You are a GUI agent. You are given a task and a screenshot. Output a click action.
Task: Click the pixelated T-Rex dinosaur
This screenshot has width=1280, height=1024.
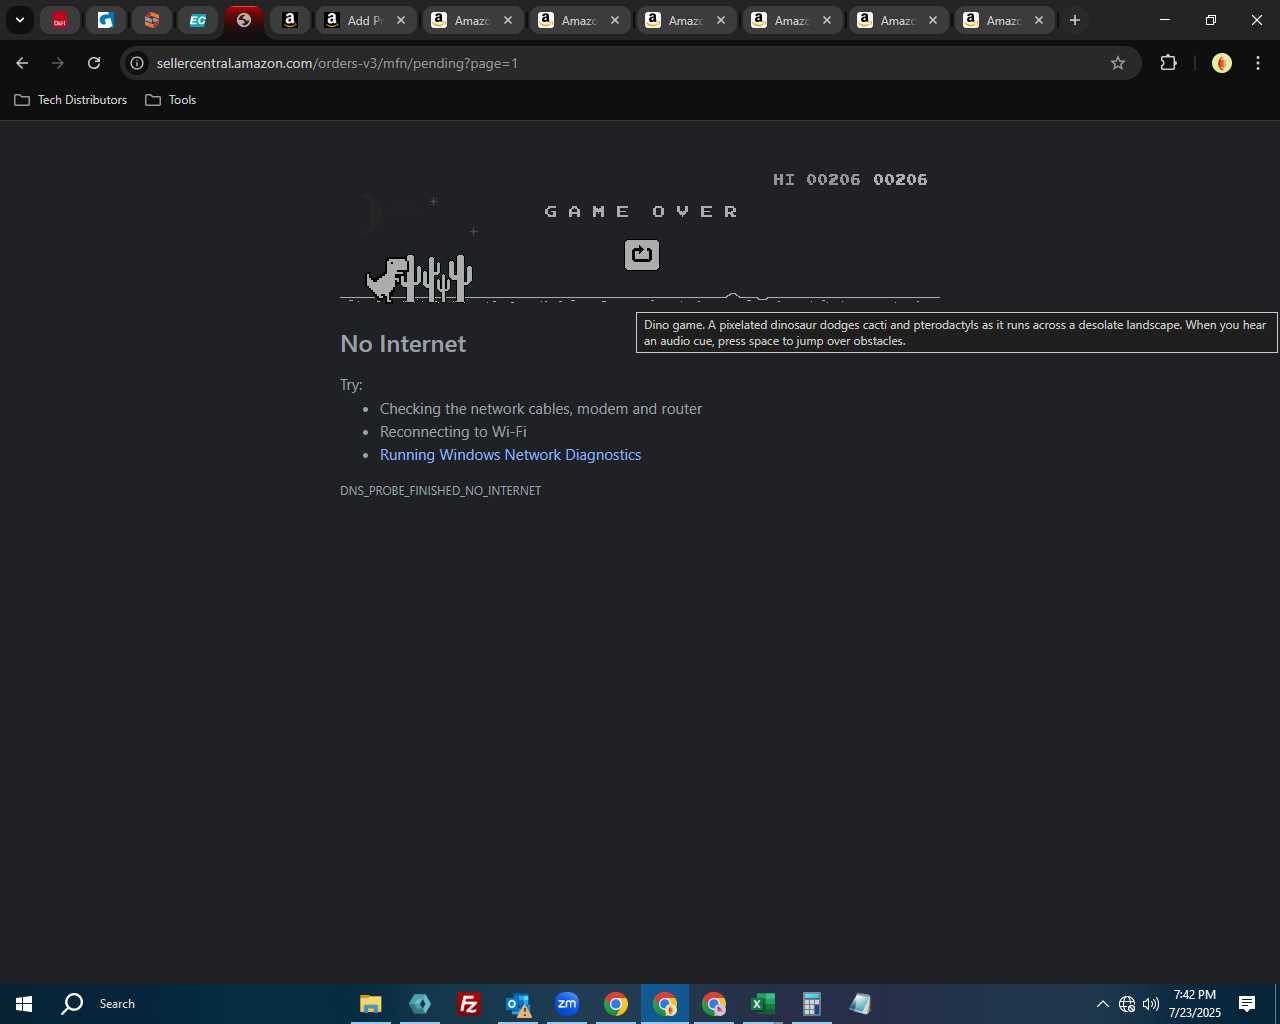tap(388, 279)
